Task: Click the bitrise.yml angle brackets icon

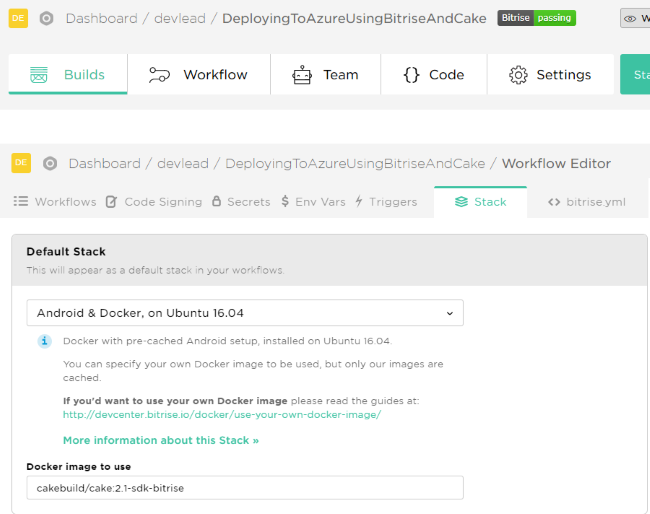Action: pos(554,202)
